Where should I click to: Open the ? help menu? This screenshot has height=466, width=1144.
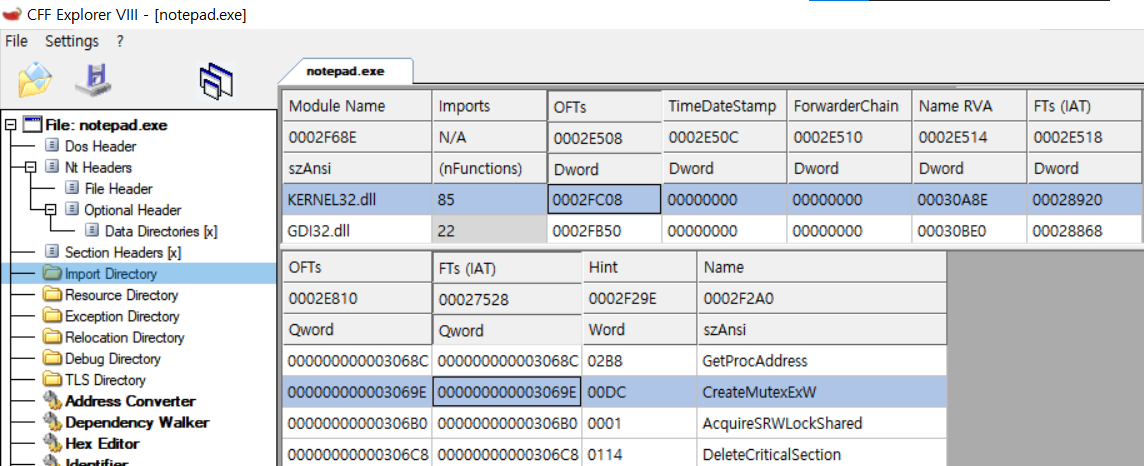click(120, 41)
